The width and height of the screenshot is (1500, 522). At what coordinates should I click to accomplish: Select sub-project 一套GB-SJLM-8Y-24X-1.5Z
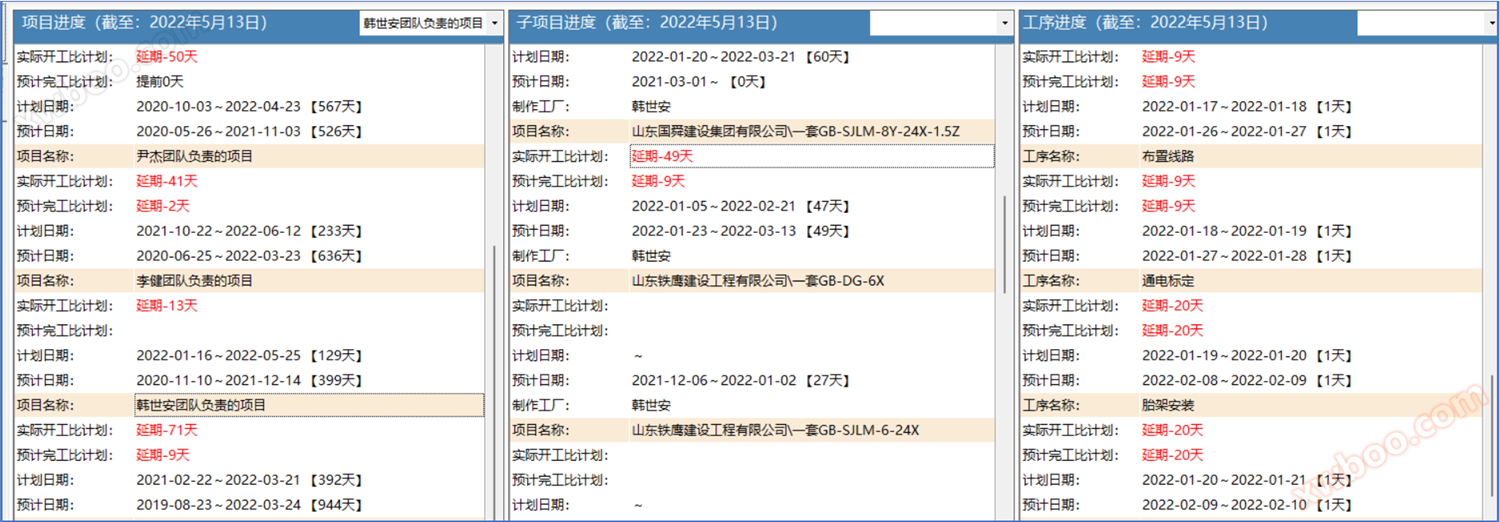point(795,131)
